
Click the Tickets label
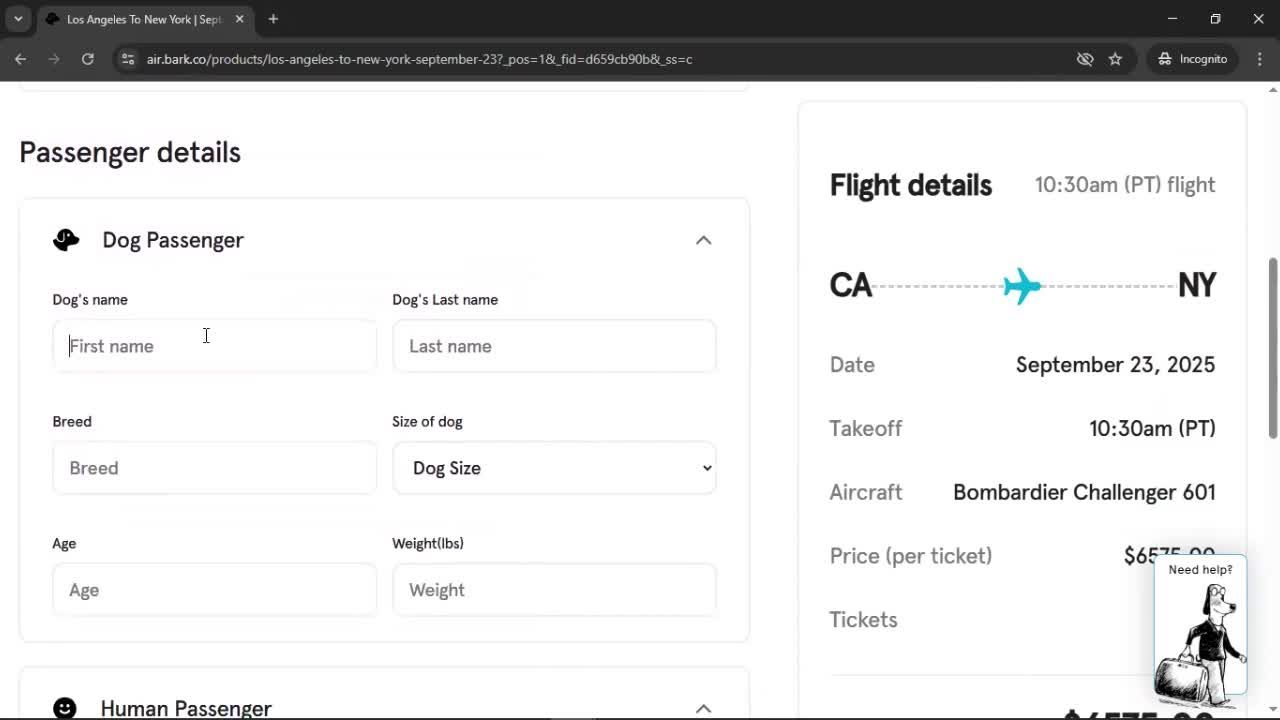[864, 620]
